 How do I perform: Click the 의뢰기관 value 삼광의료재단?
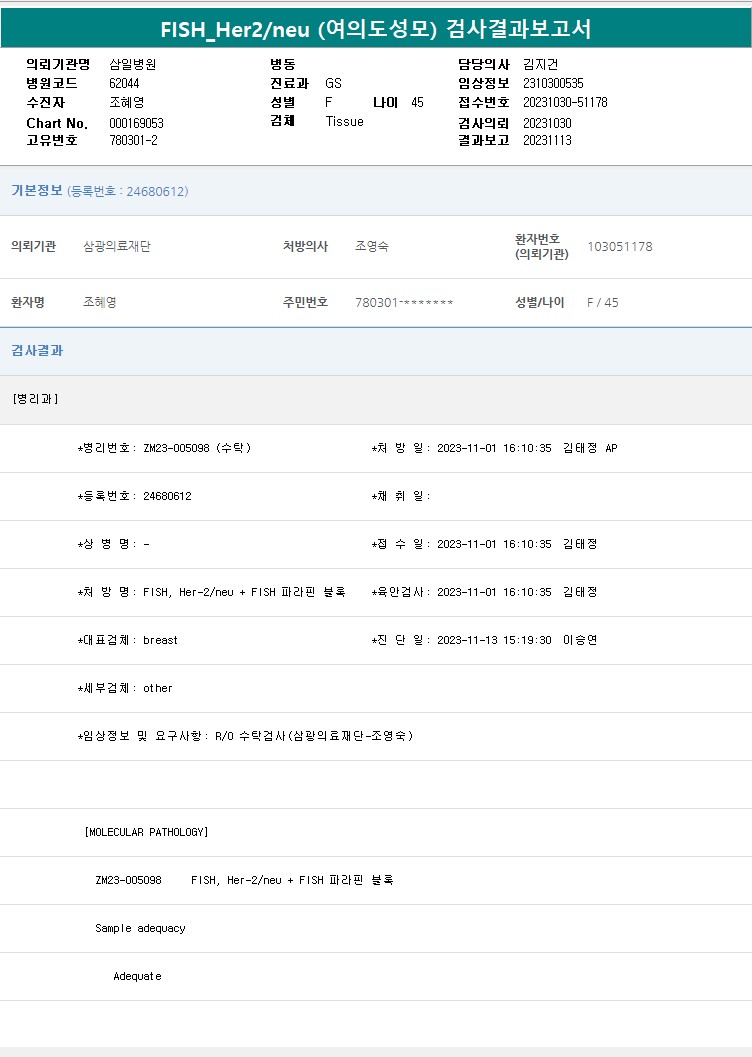pyautogui.click(x=117, y=247)
